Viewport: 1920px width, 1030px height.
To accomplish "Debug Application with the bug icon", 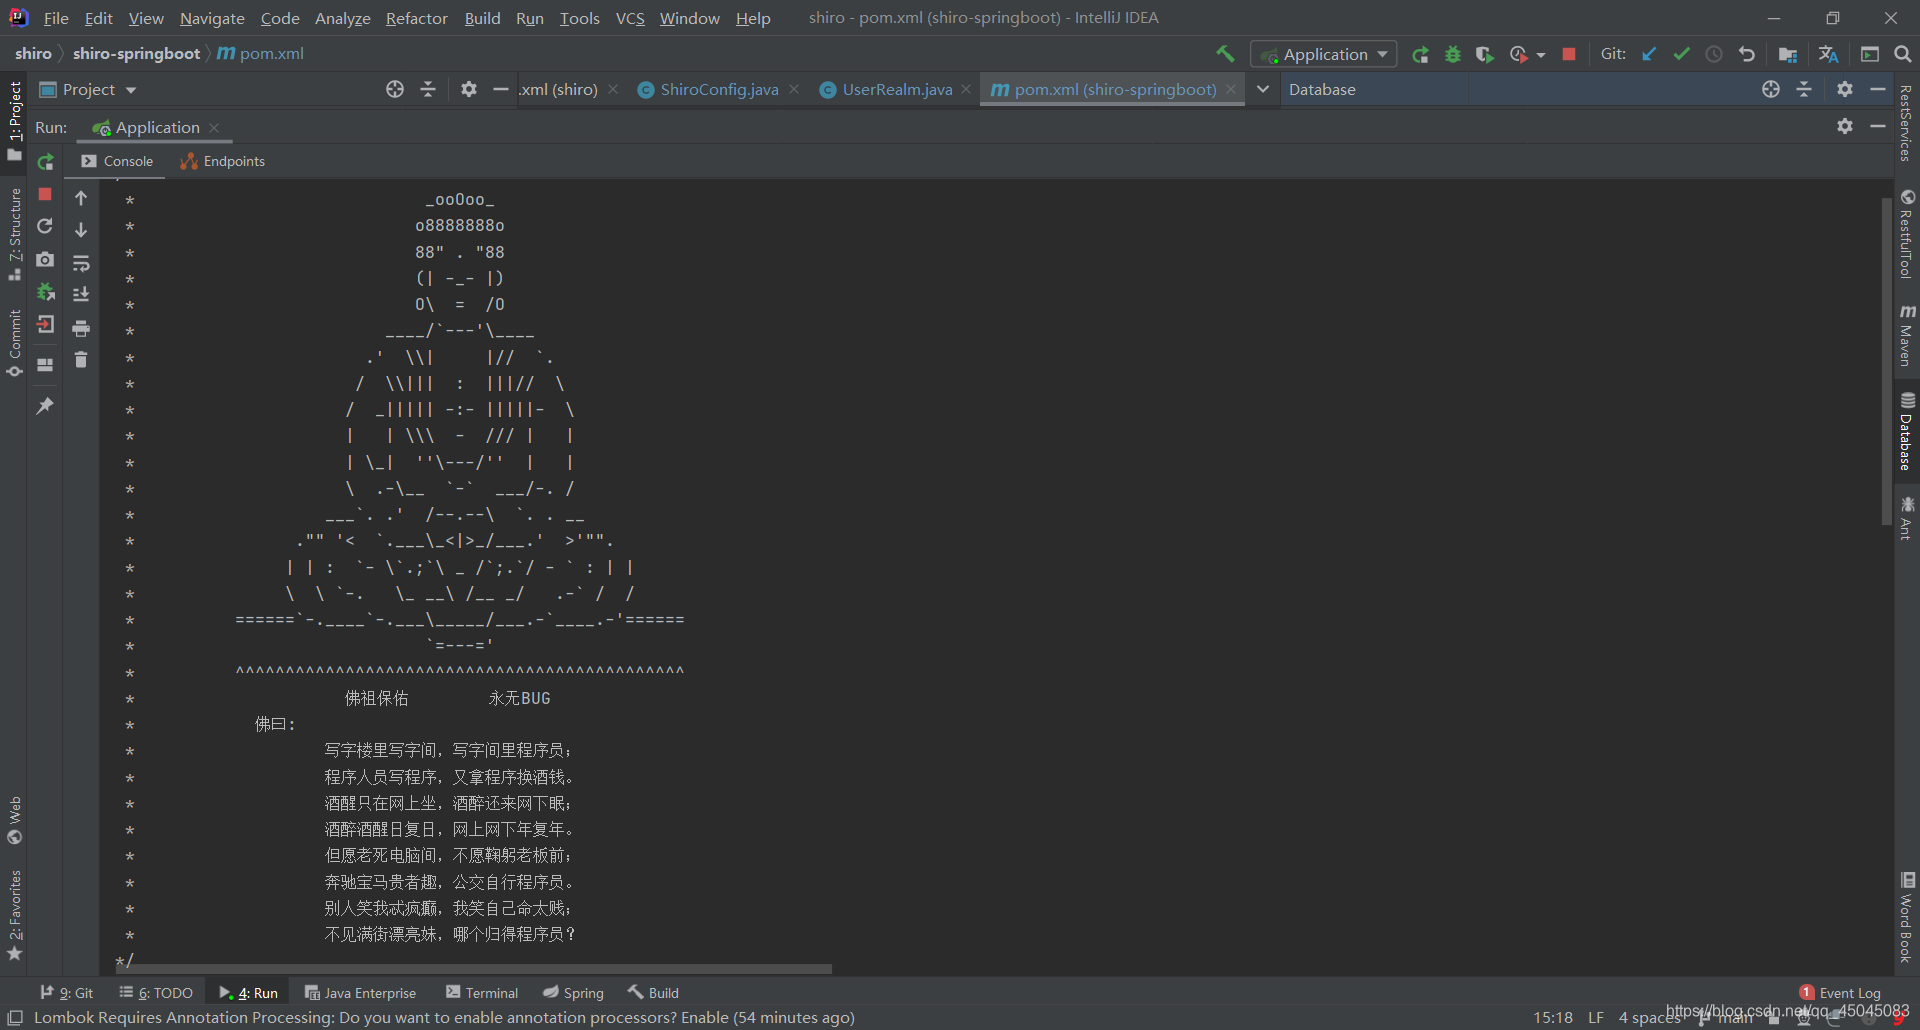I will click(x=1453, y=54).
